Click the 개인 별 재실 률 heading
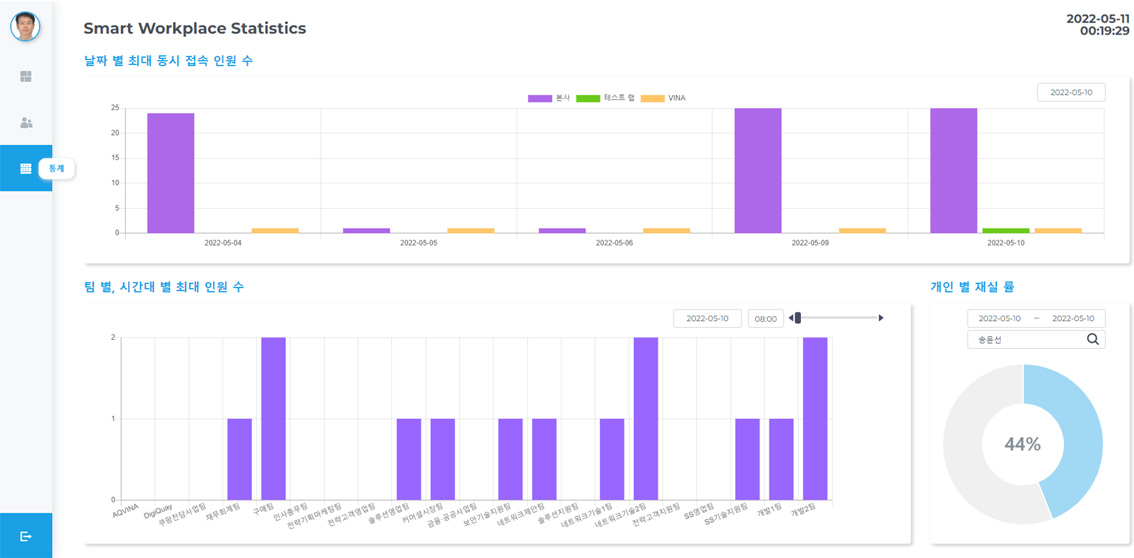The image size is (1134, 558). pos(972,287)
